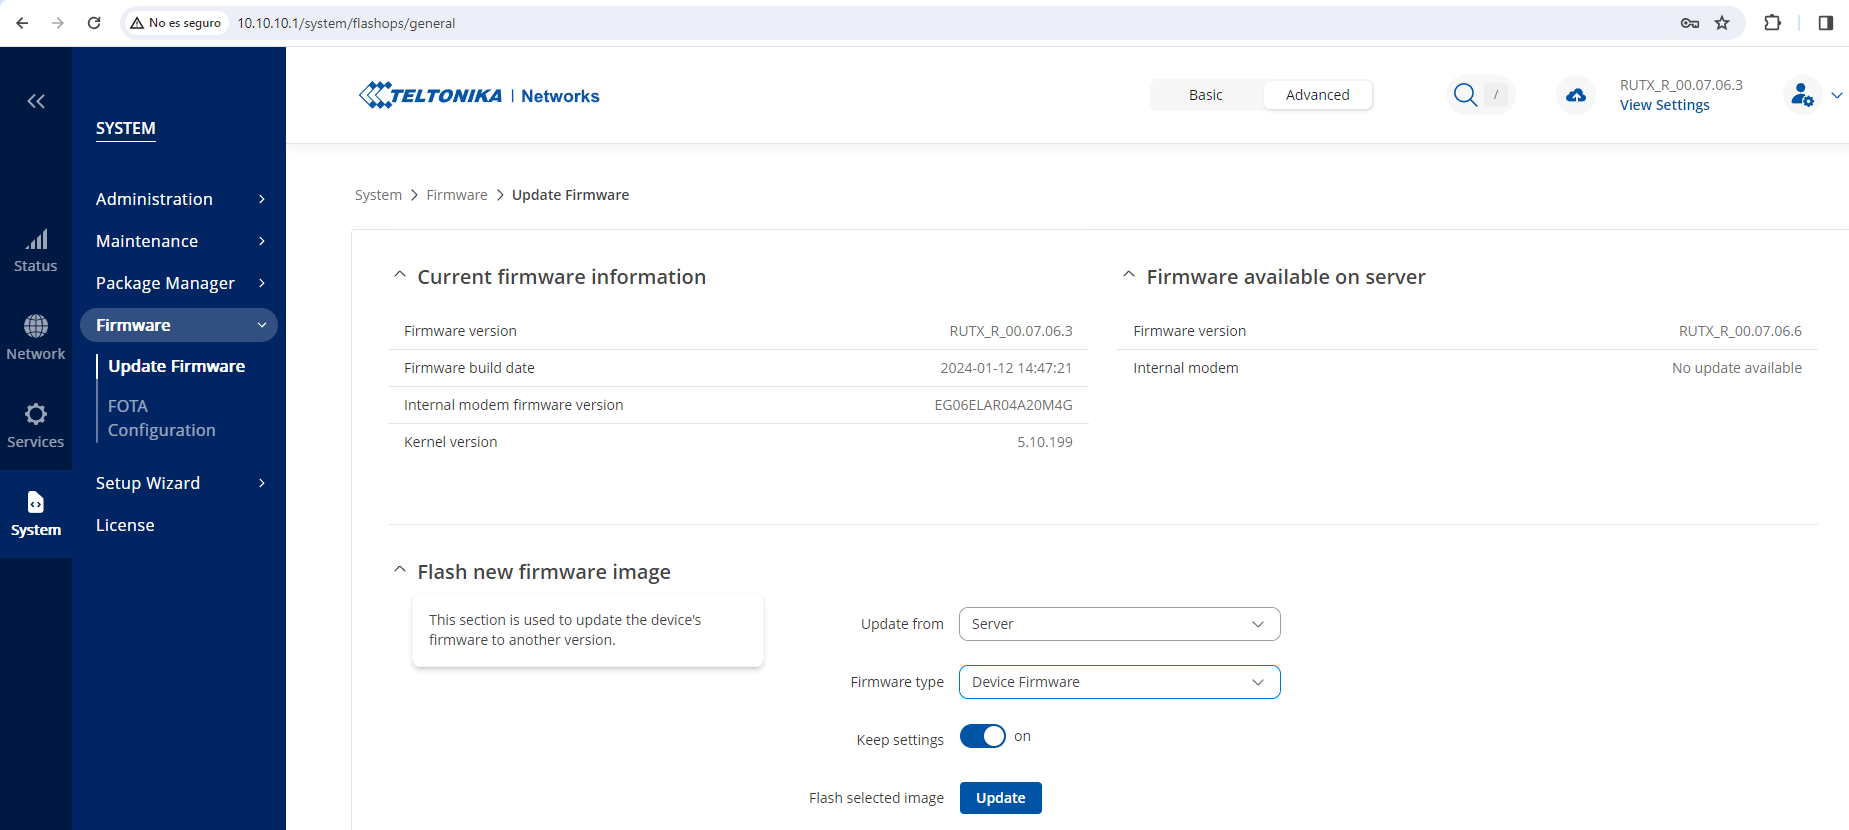1849x830 pixels.
Task: Go to System breadcrumb
Action: click(378, 195)
